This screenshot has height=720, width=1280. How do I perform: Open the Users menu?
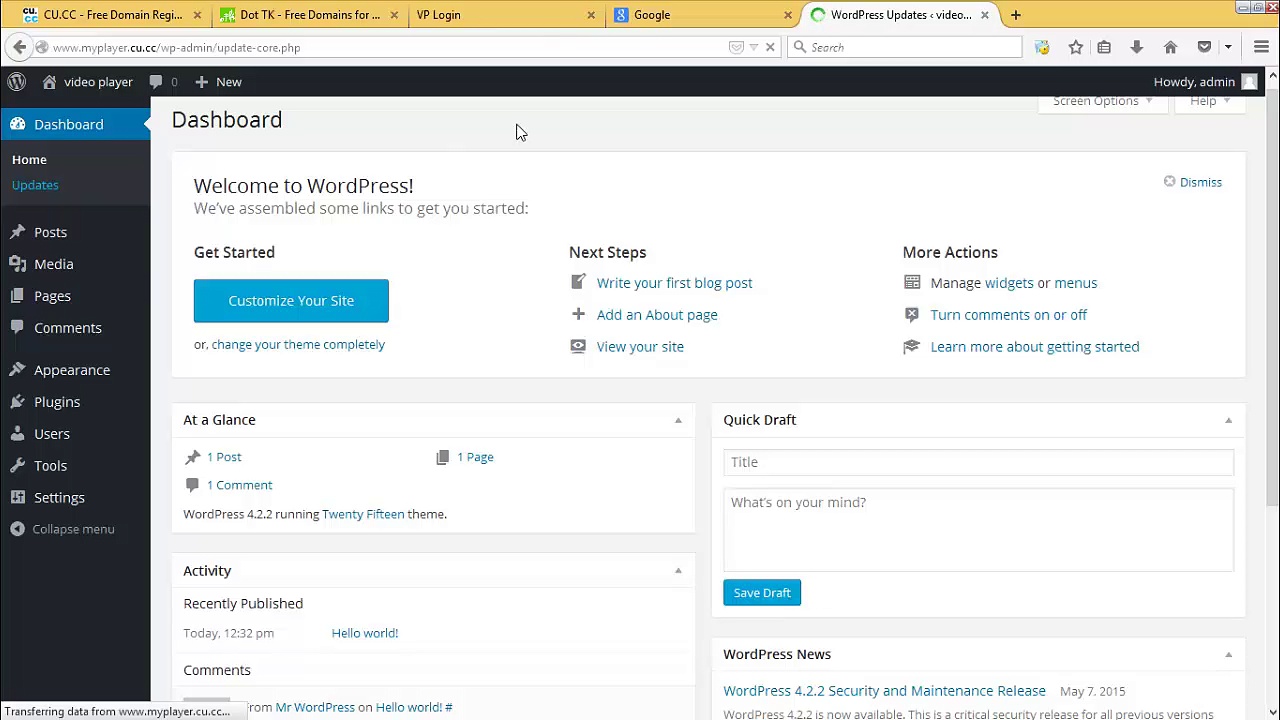click(x=52, y=434)
